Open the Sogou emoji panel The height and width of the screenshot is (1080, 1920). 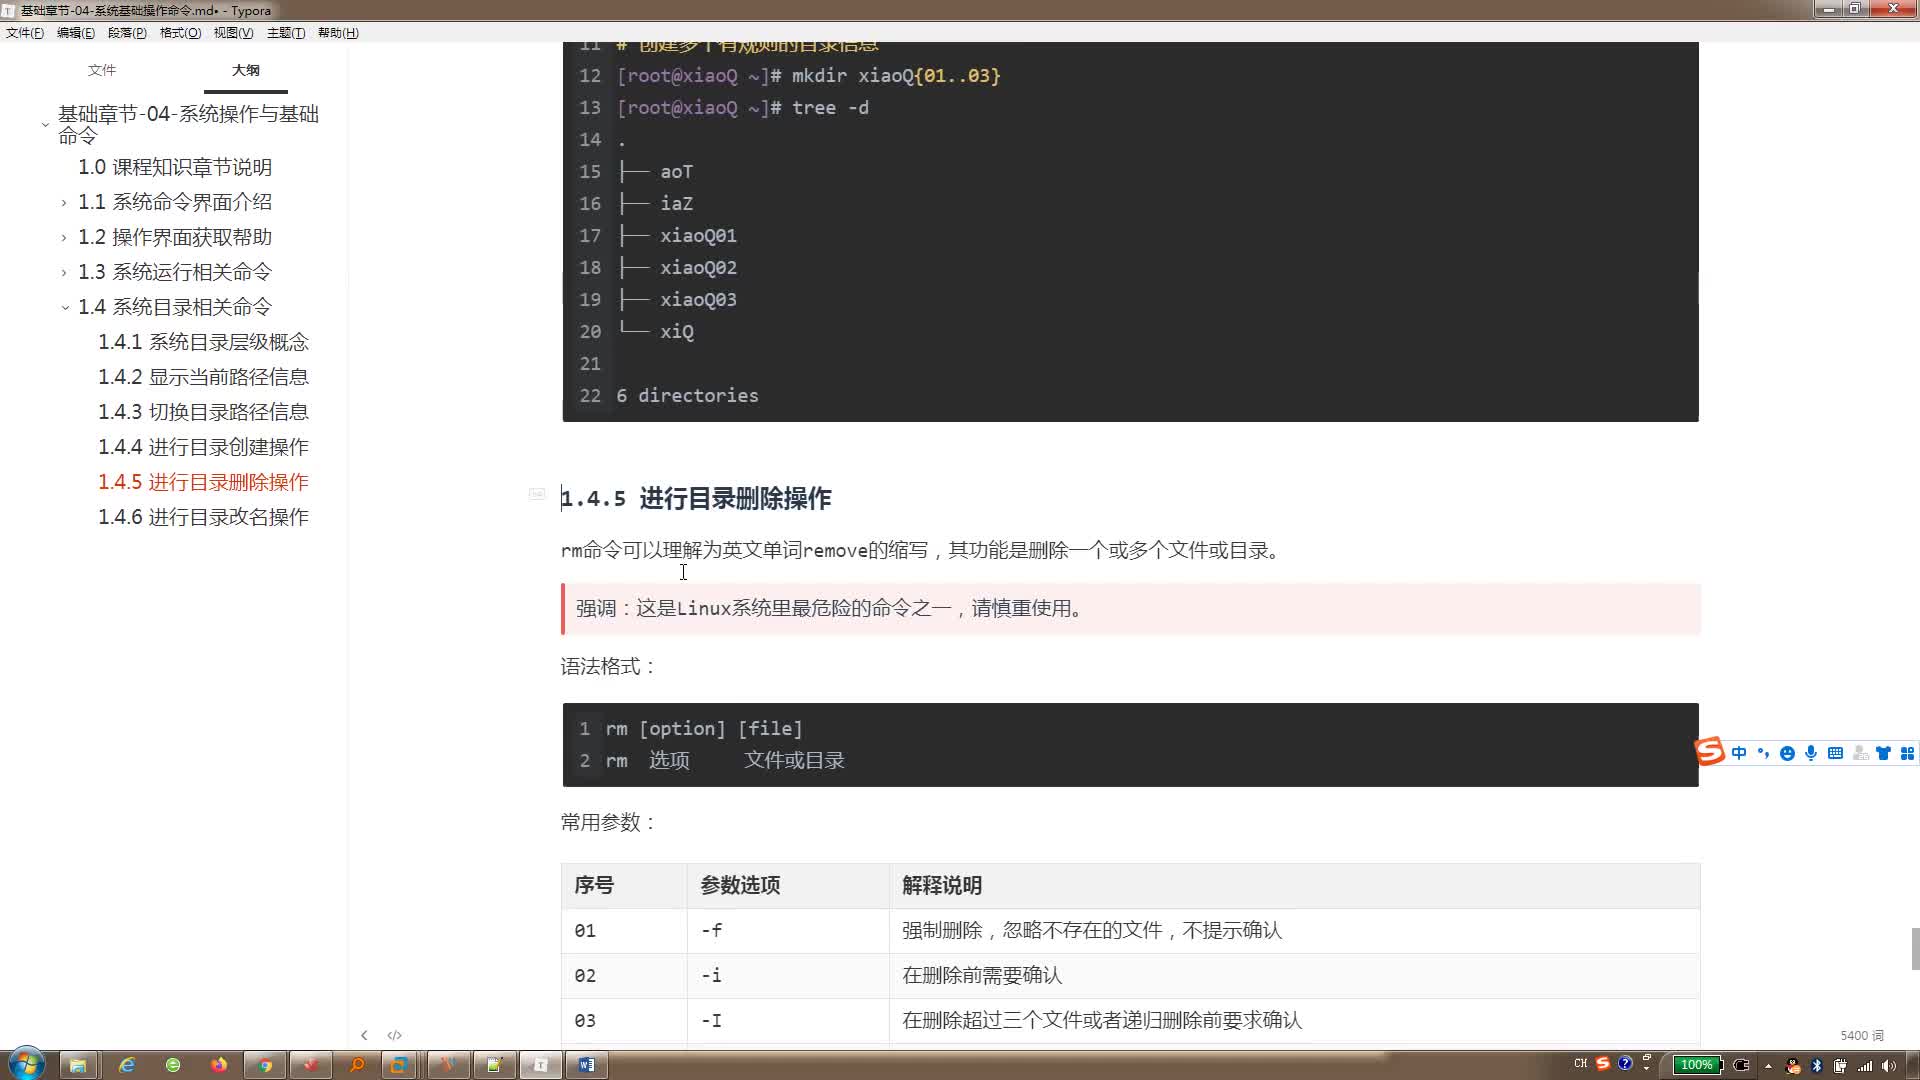tap(1787, 753)
